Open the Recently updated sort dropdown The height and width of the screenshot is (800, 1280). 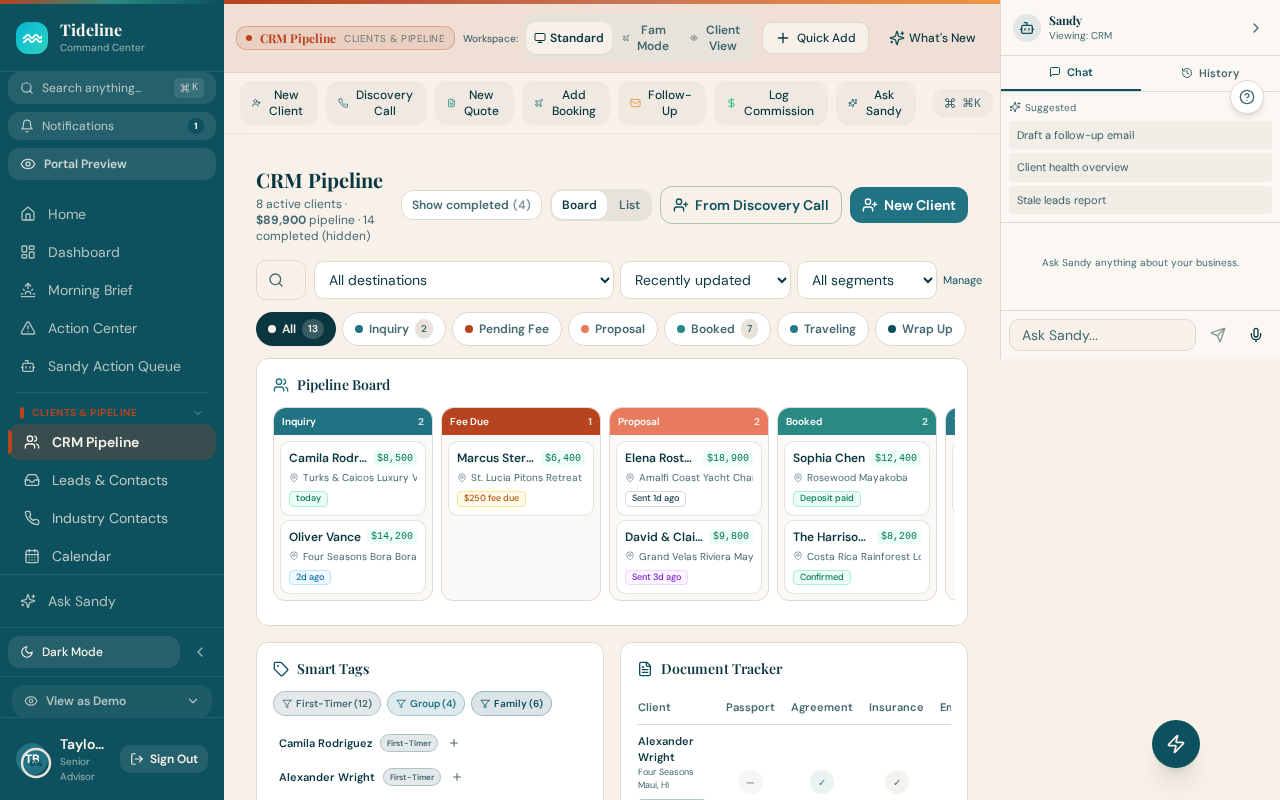tap(705, 280)
